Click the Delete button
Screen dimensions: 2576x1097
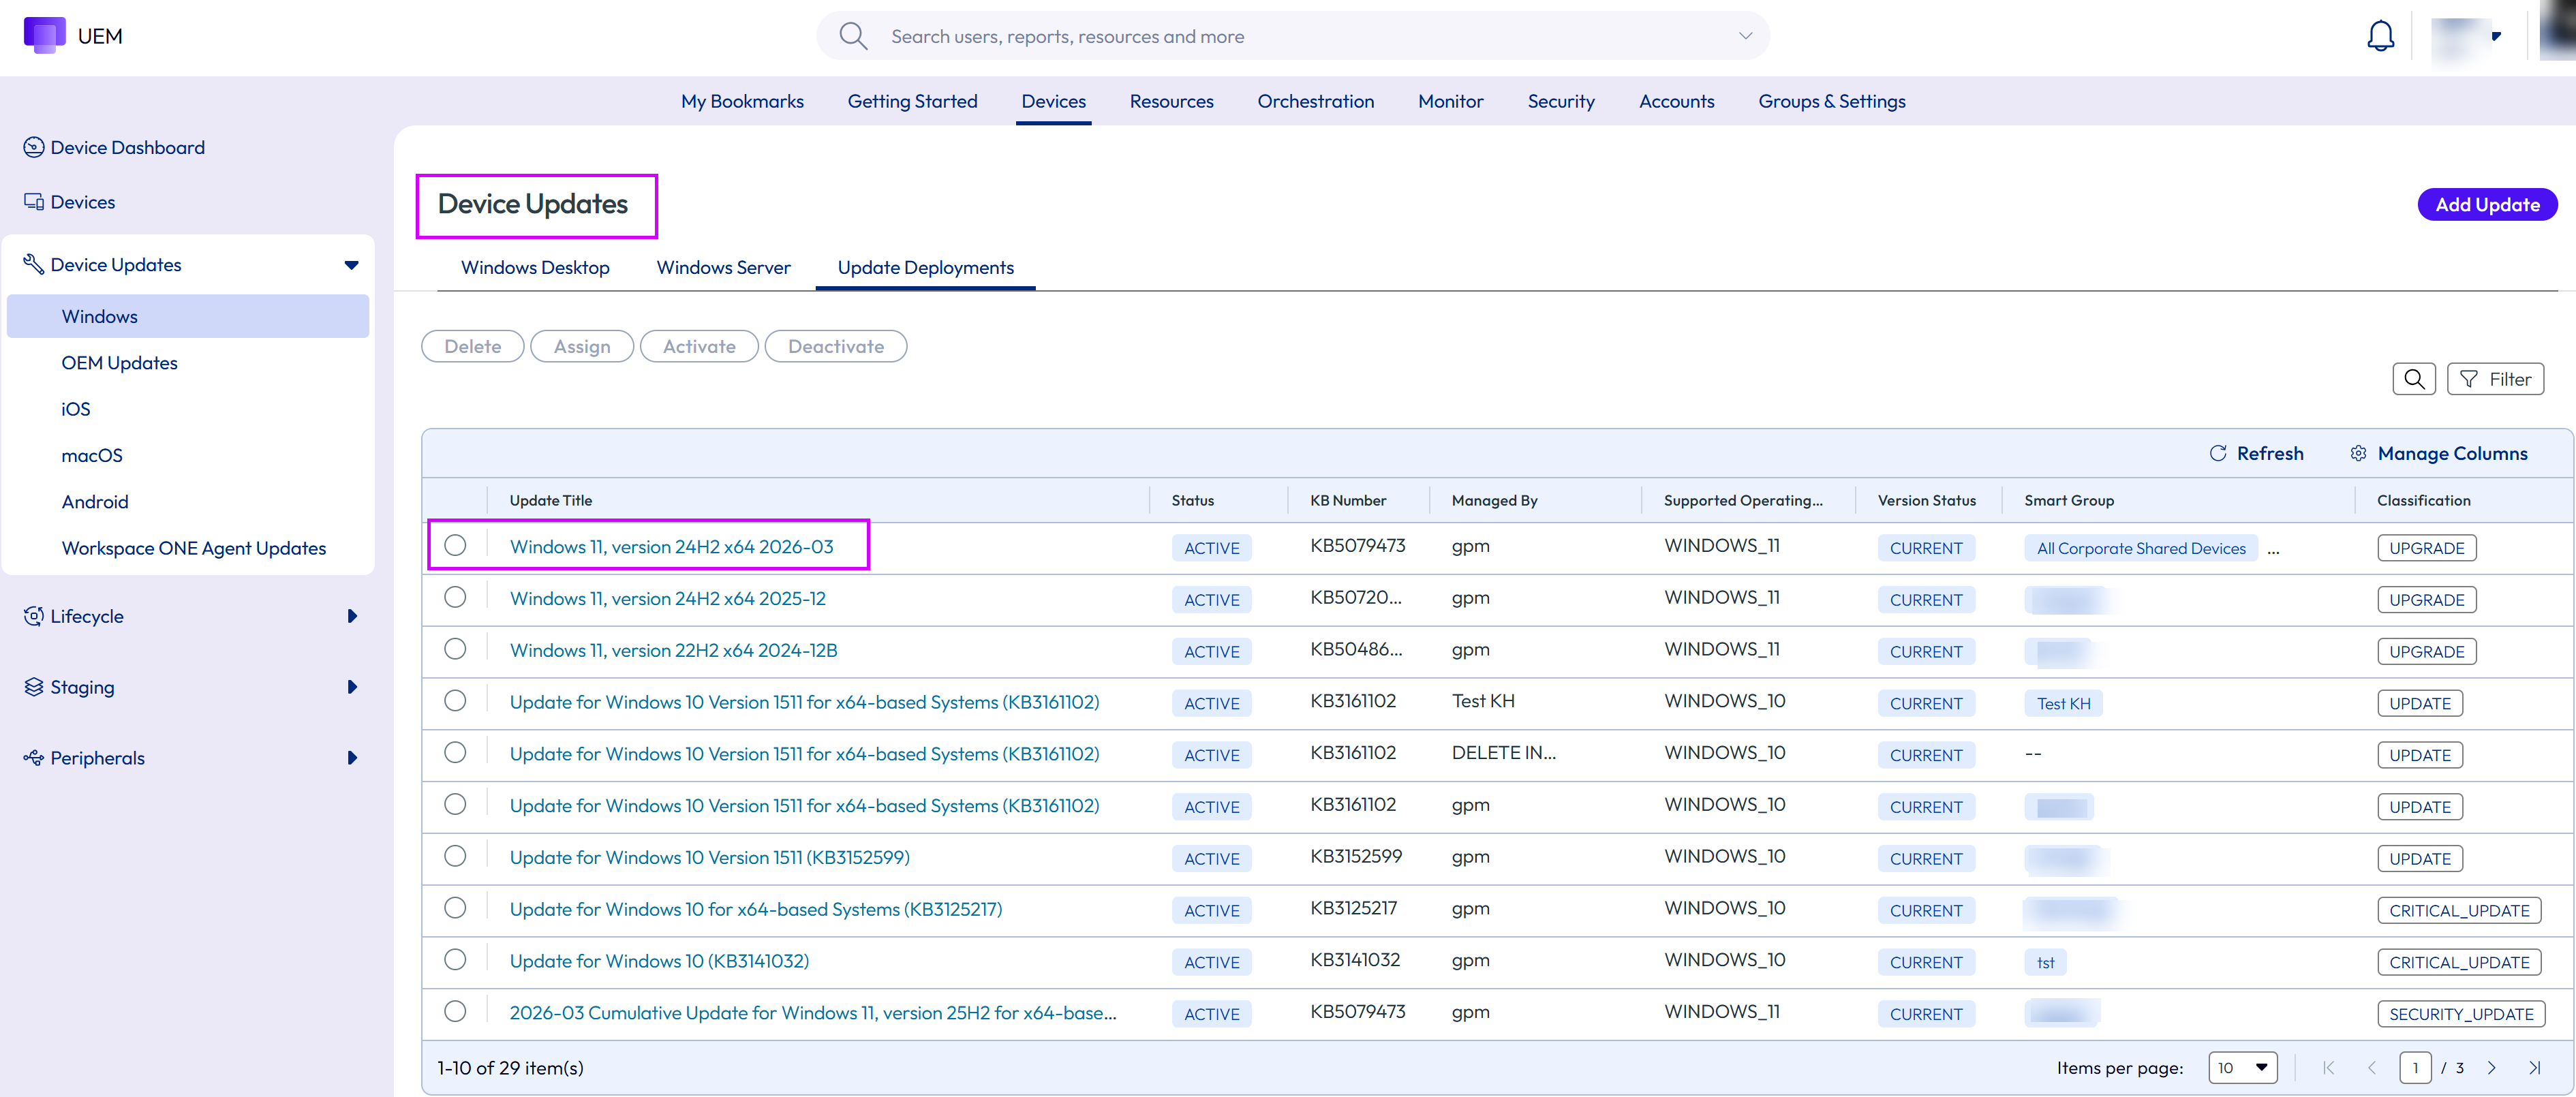click(472, 346)
